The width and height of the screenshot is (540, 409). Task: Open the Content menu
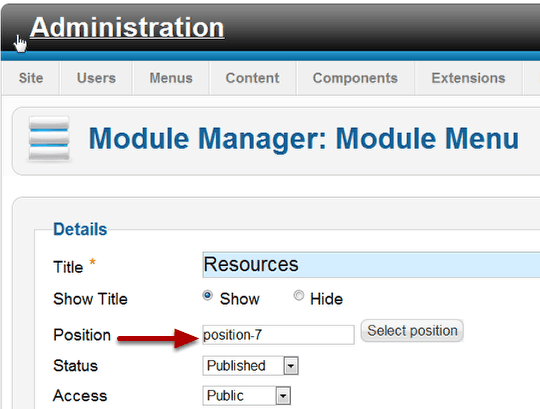[x=252, y=78]
